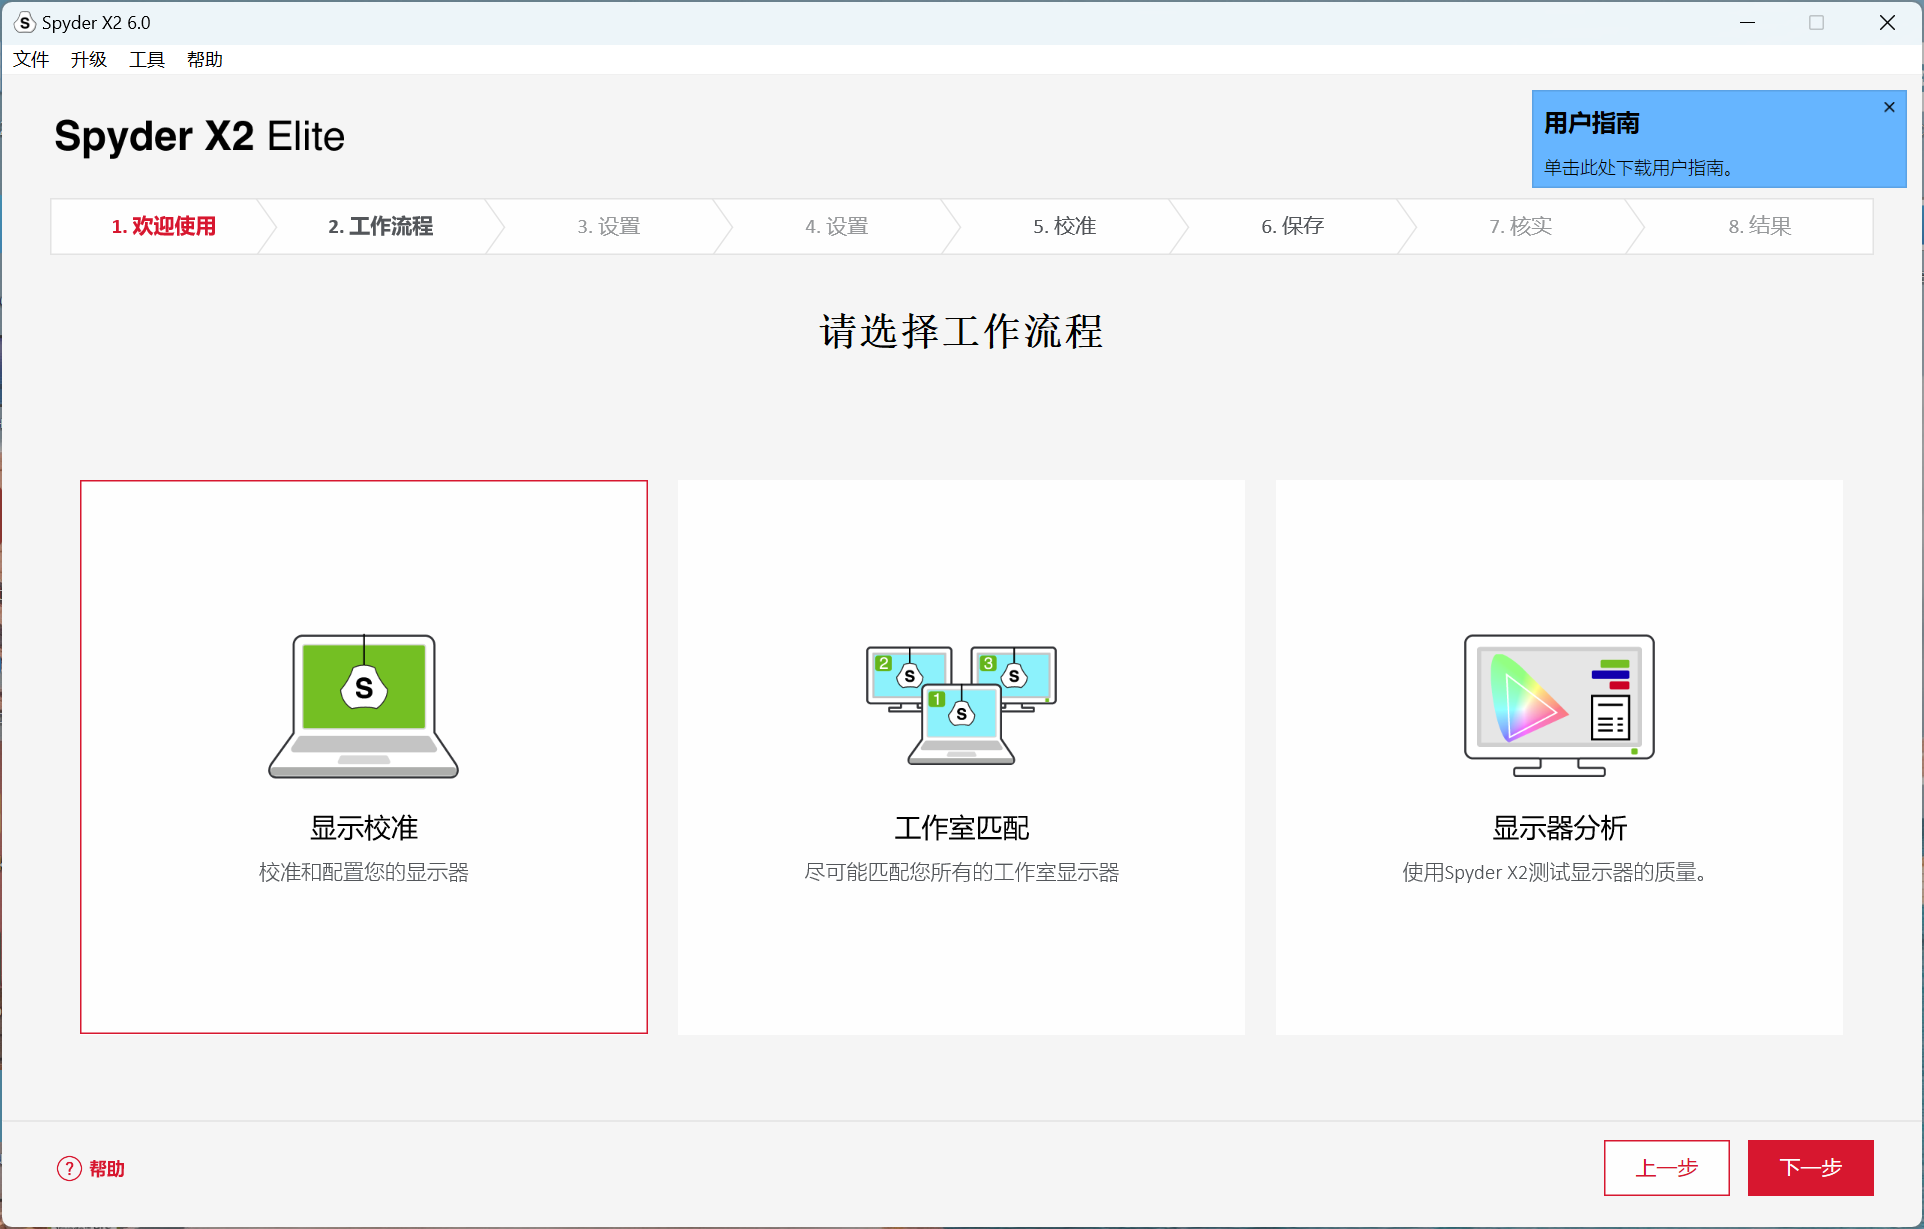The height and width of the screenshot is (1229, 1924).
Task: Select the 显示校准 laptop icon
Action: (364, 706)
